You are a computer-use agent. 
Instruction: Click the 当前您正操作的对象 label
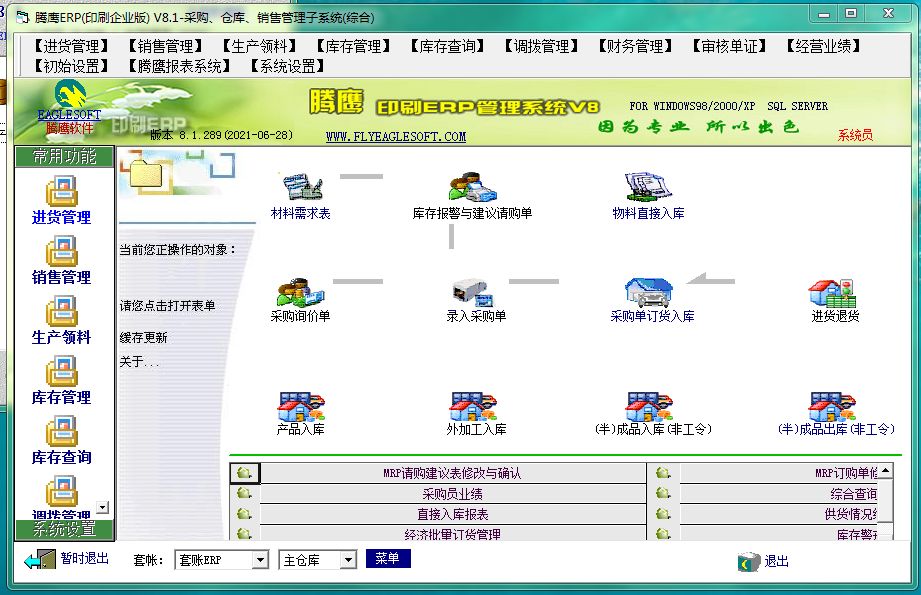[x=178, y=250]
